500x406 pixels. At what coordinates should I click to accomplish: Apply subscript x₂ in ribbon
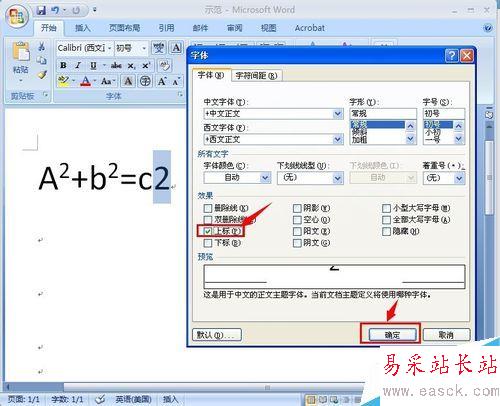pyautogui.click(x=132, y=66)
